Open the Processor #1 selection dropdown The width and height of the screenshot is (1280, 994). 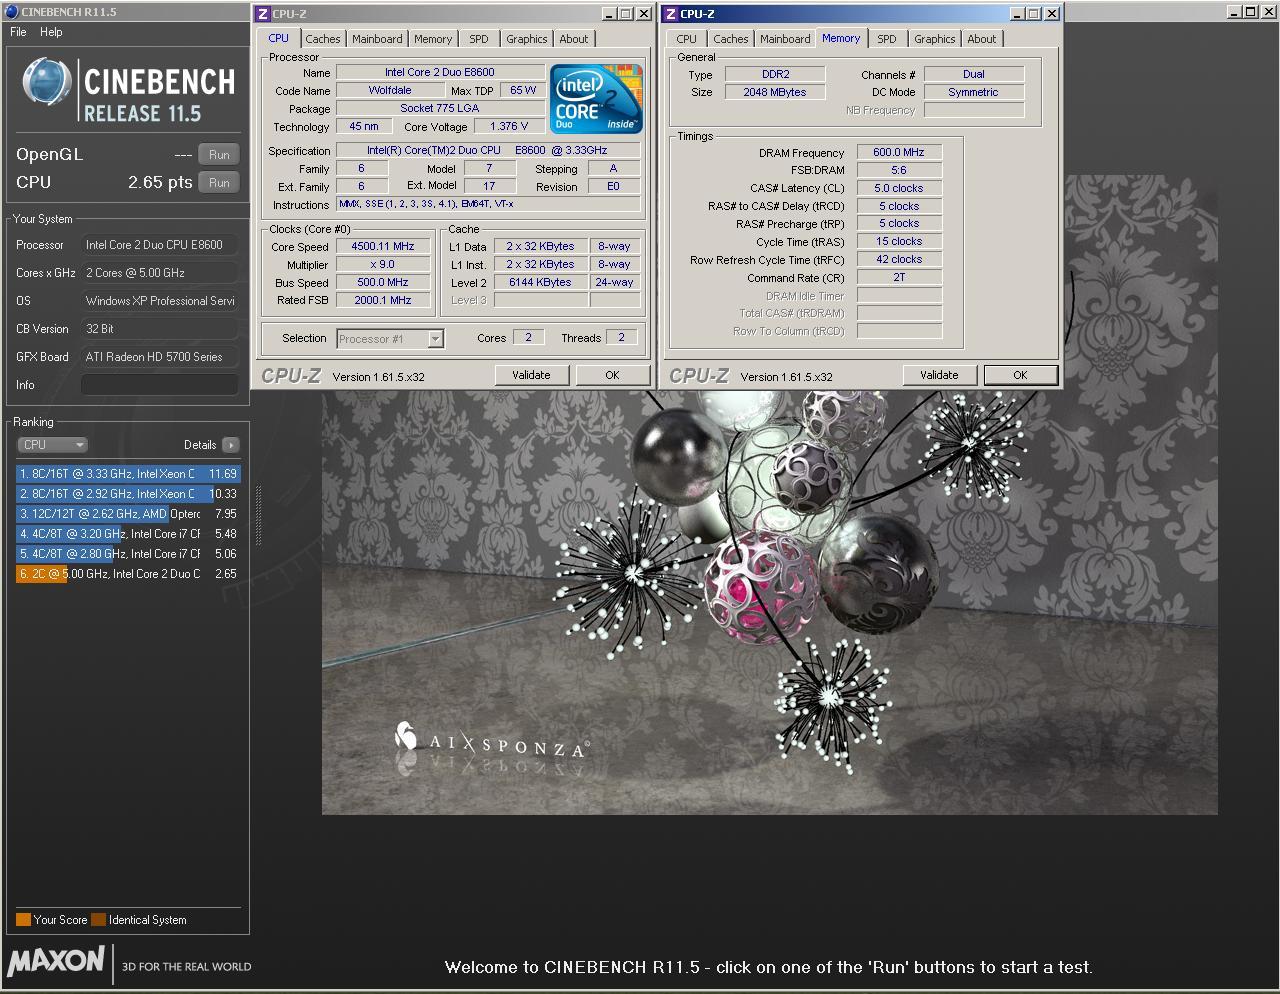[390, 339]
